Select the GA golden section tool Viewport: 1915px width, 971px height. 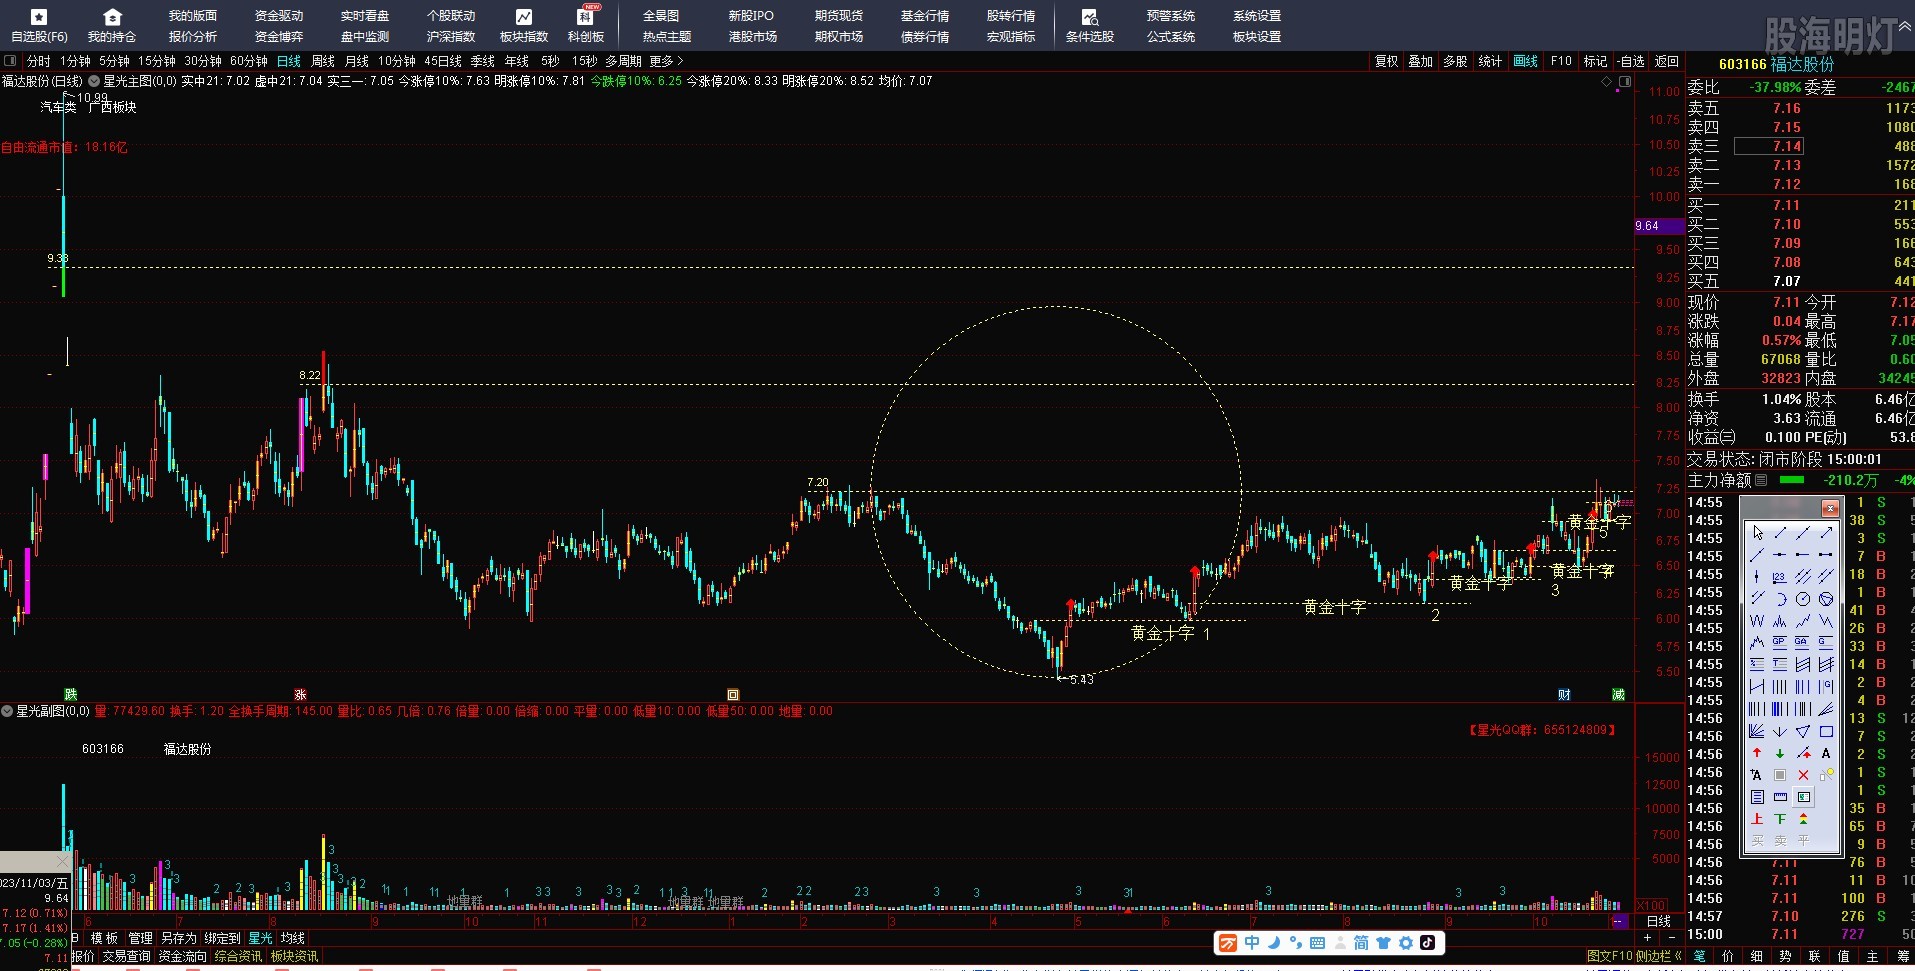pyautogui.click(x=1803, y=641)
